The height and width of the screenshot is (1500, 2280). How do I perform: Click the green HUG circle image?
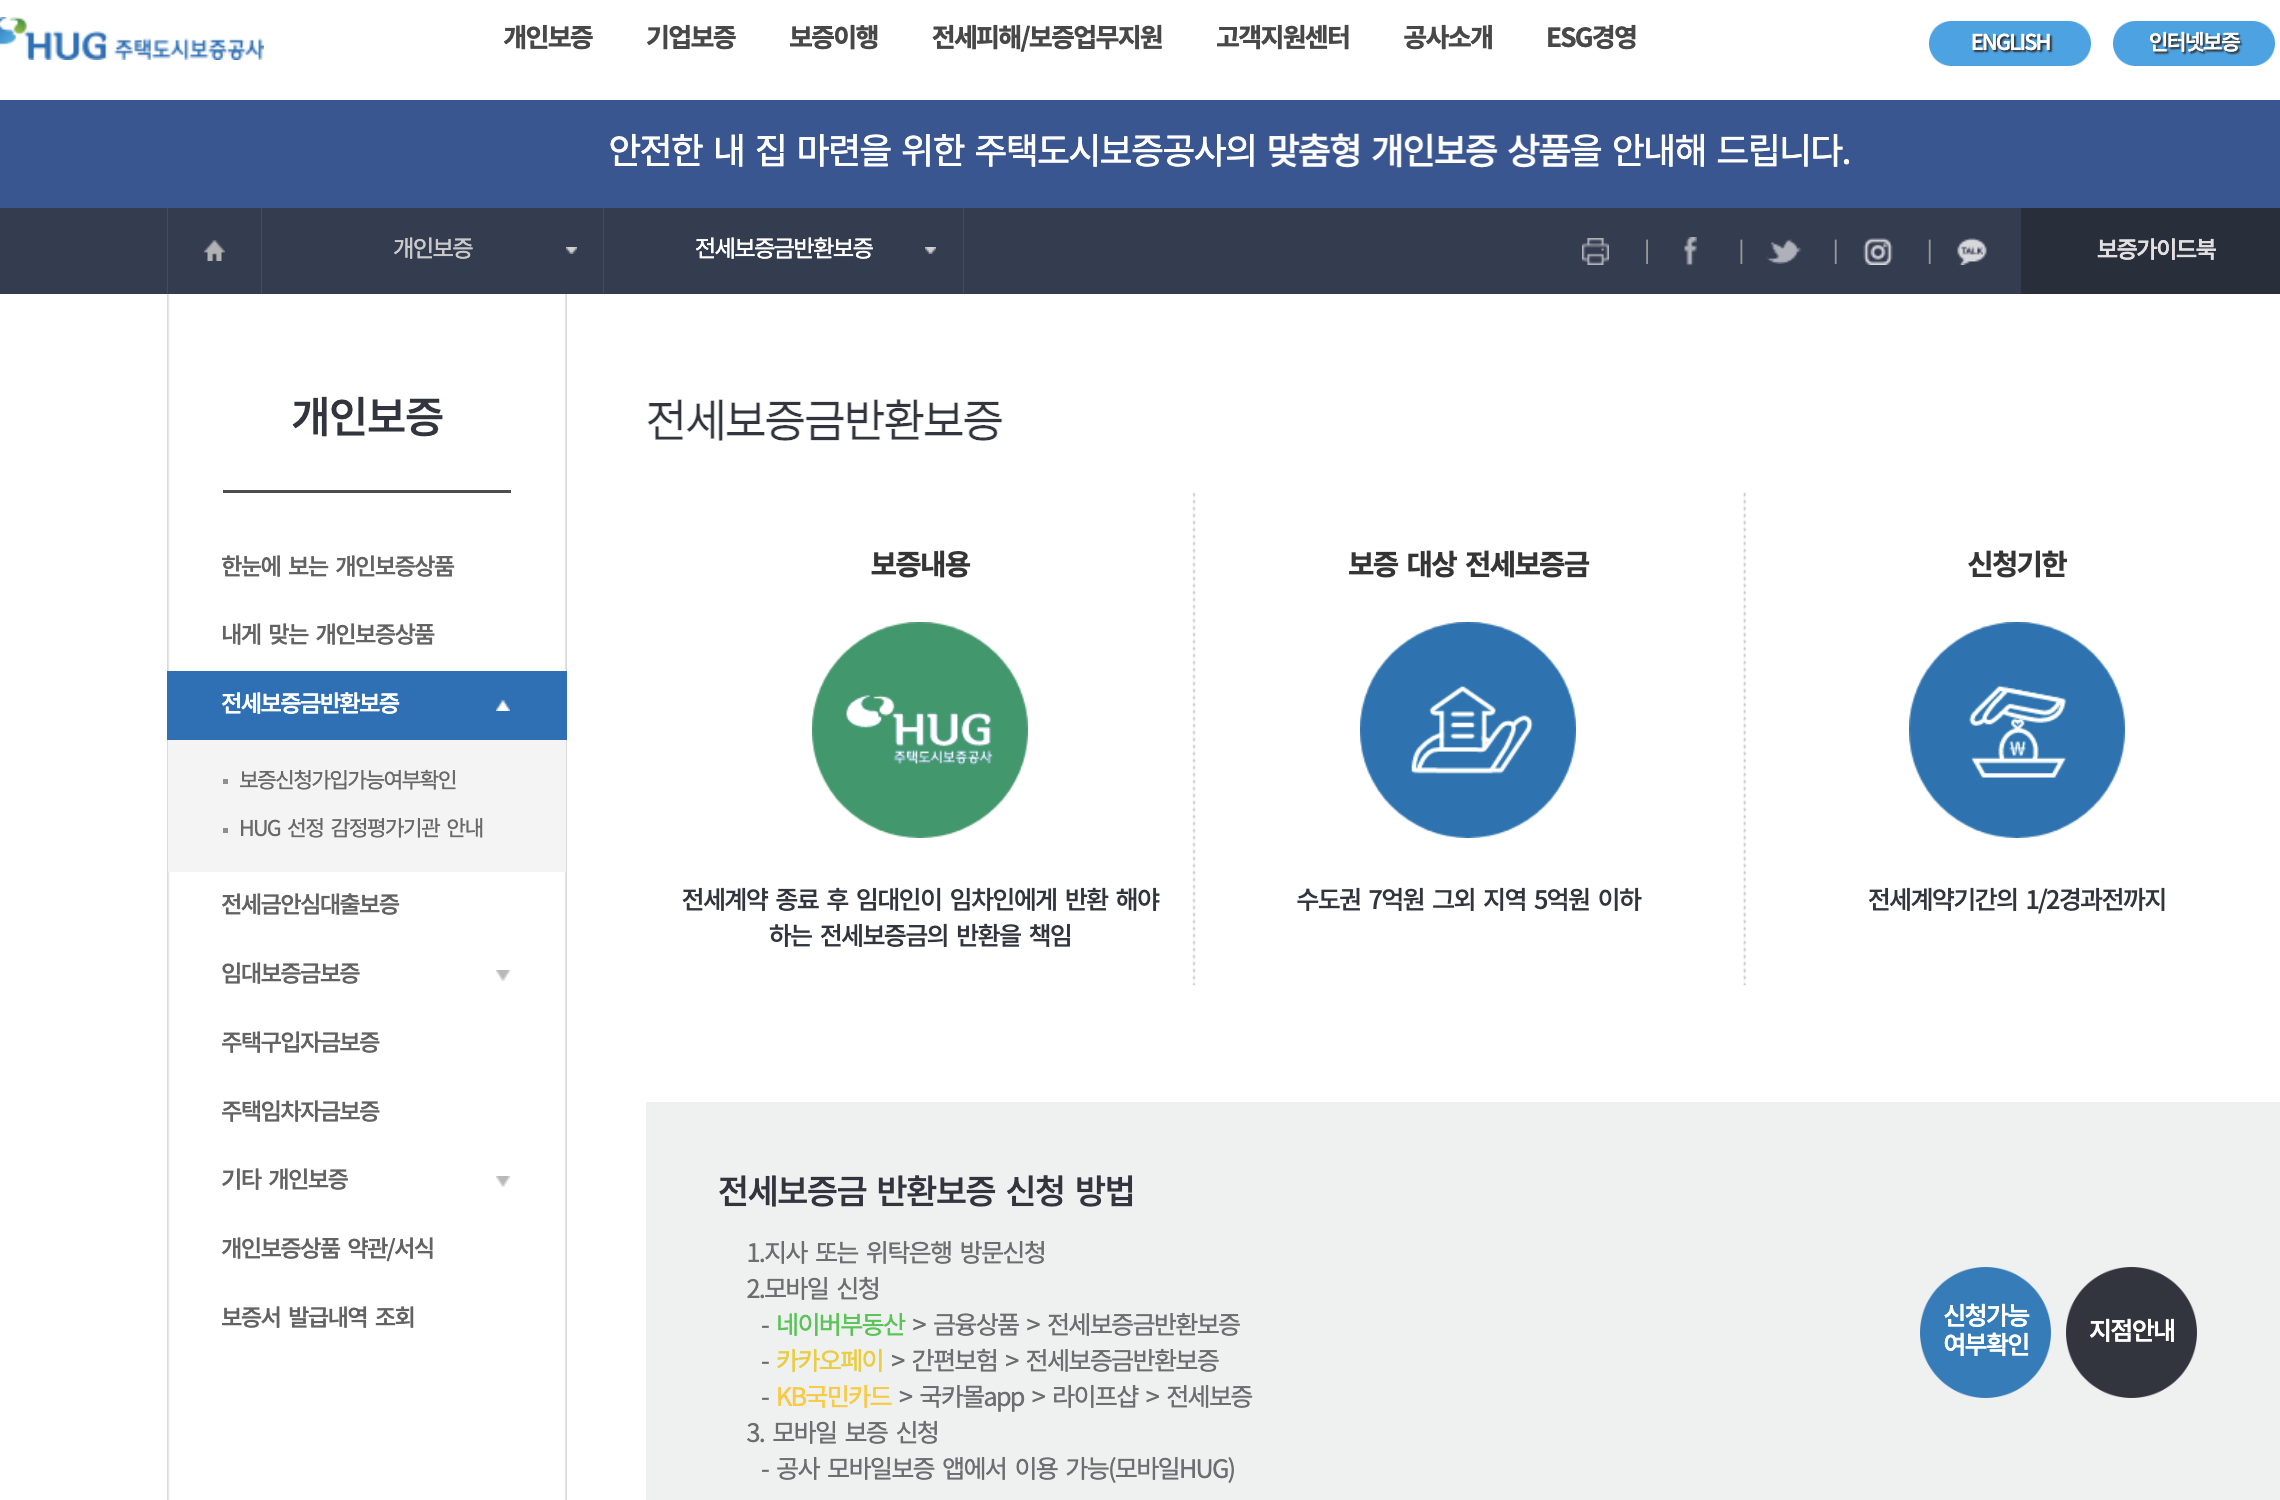coord(919,730)
